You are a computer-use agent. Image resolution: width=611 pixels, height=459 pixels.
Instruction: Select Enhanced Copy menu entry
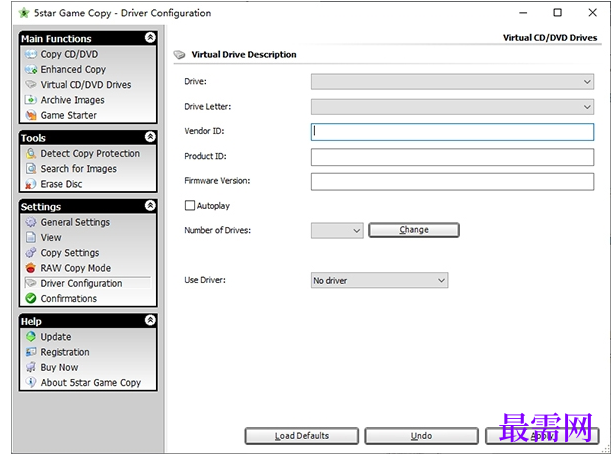[x=73, y=69]
